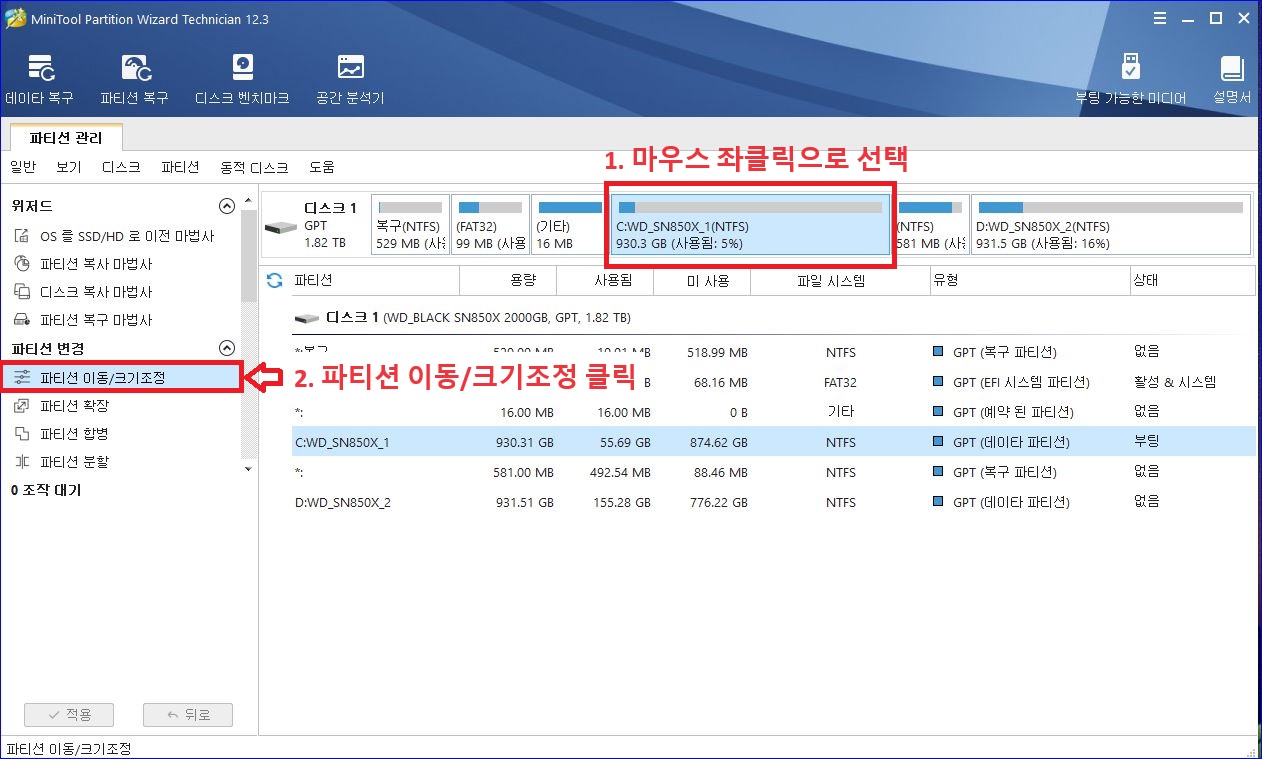The image size is (1262, 759).
Task: Select C:WD_SN850X_1 block in the disk map
Action: tap(750, 224)
